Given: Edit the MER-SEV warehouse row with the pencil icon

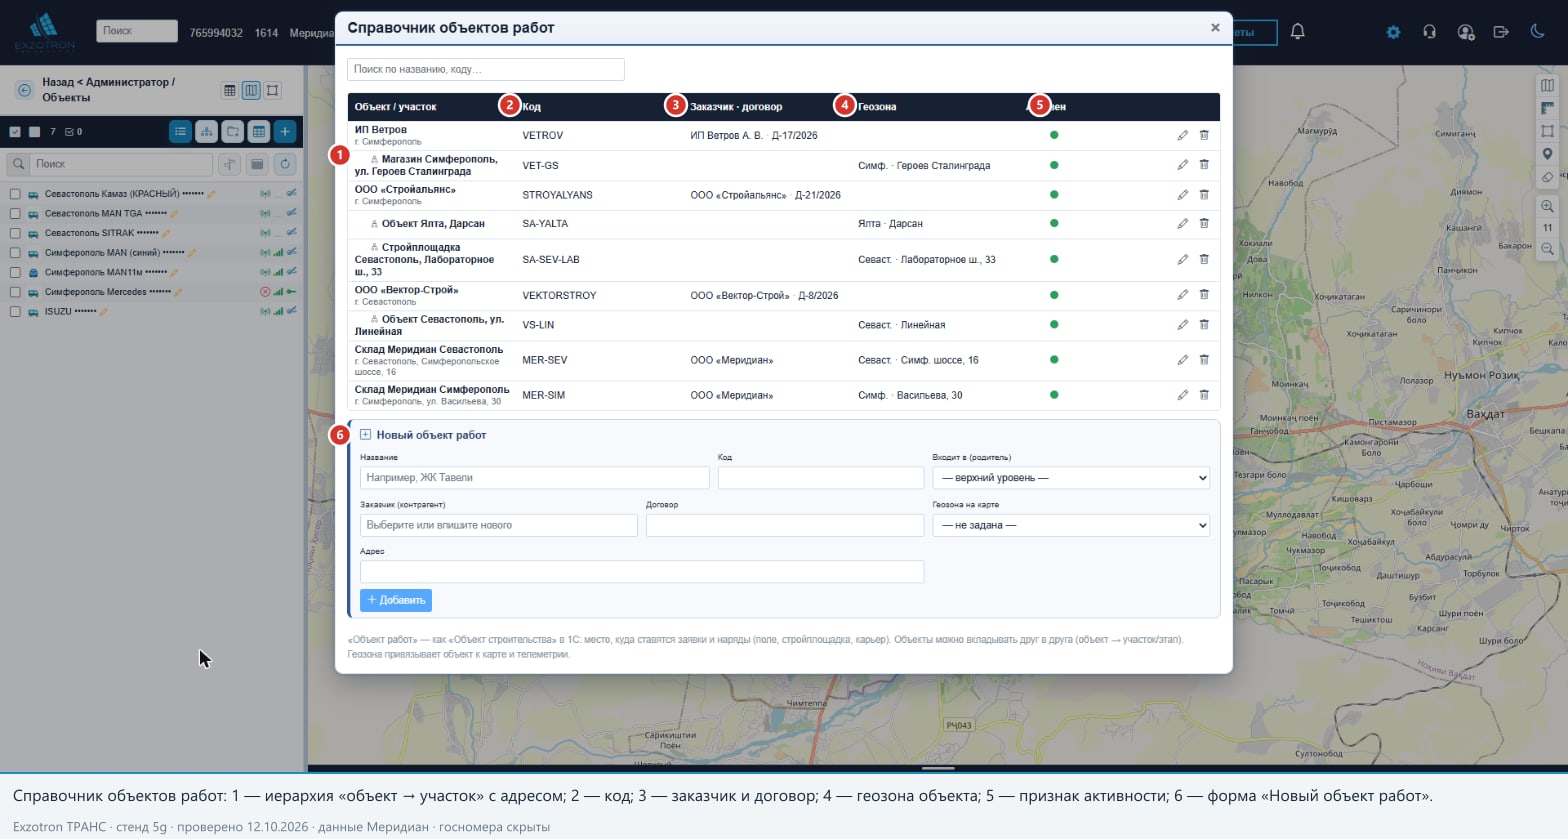Looking at the screenshot, I should pos(1182,360).
